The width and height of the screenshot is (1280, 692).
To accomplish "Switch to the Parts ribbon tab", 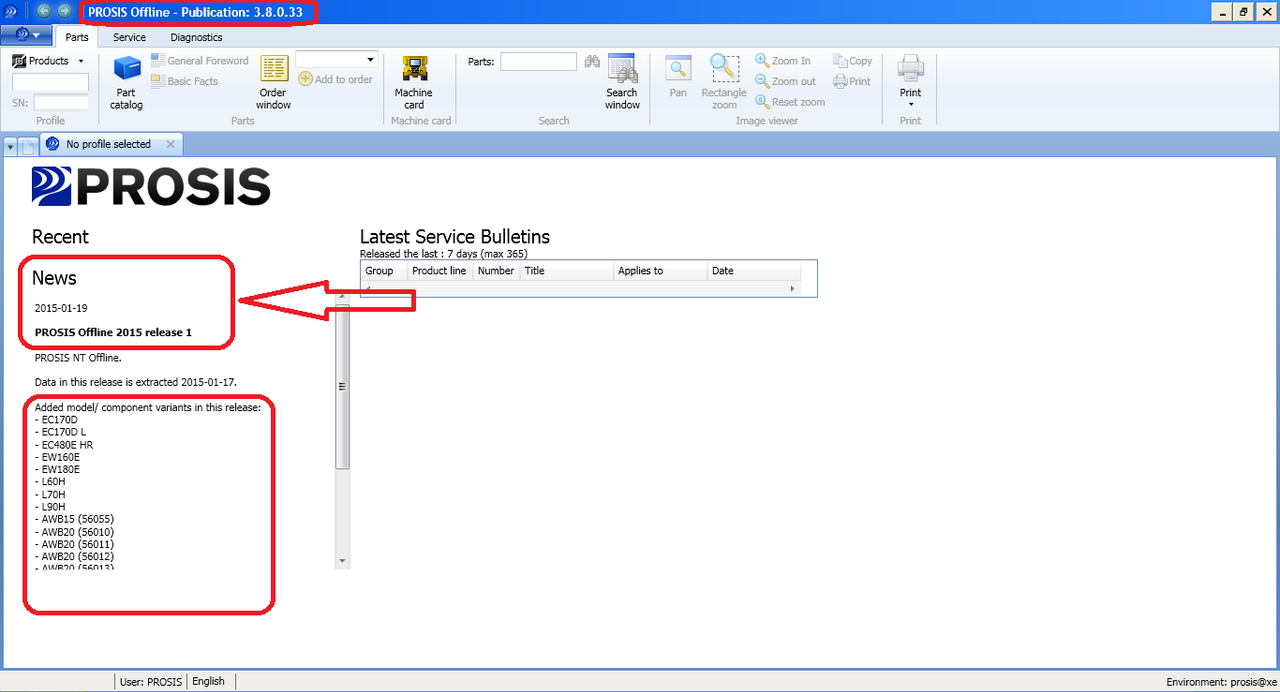I will tap(77, 37).
